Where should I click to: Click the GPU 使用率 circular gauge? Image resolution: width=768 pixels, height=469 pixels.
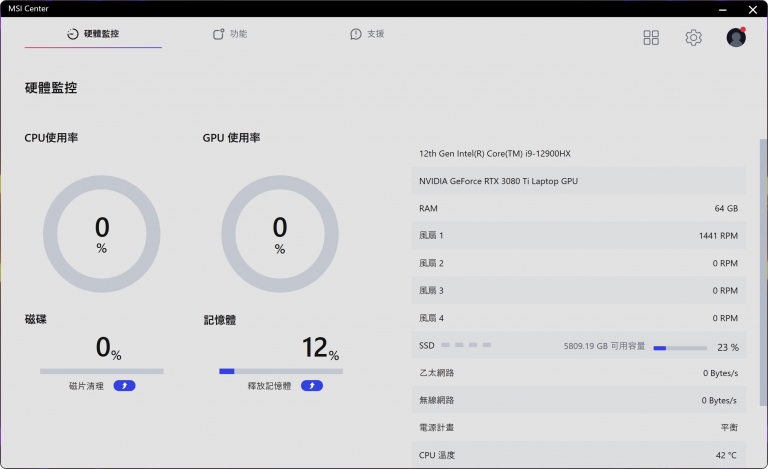coord(280,234)
